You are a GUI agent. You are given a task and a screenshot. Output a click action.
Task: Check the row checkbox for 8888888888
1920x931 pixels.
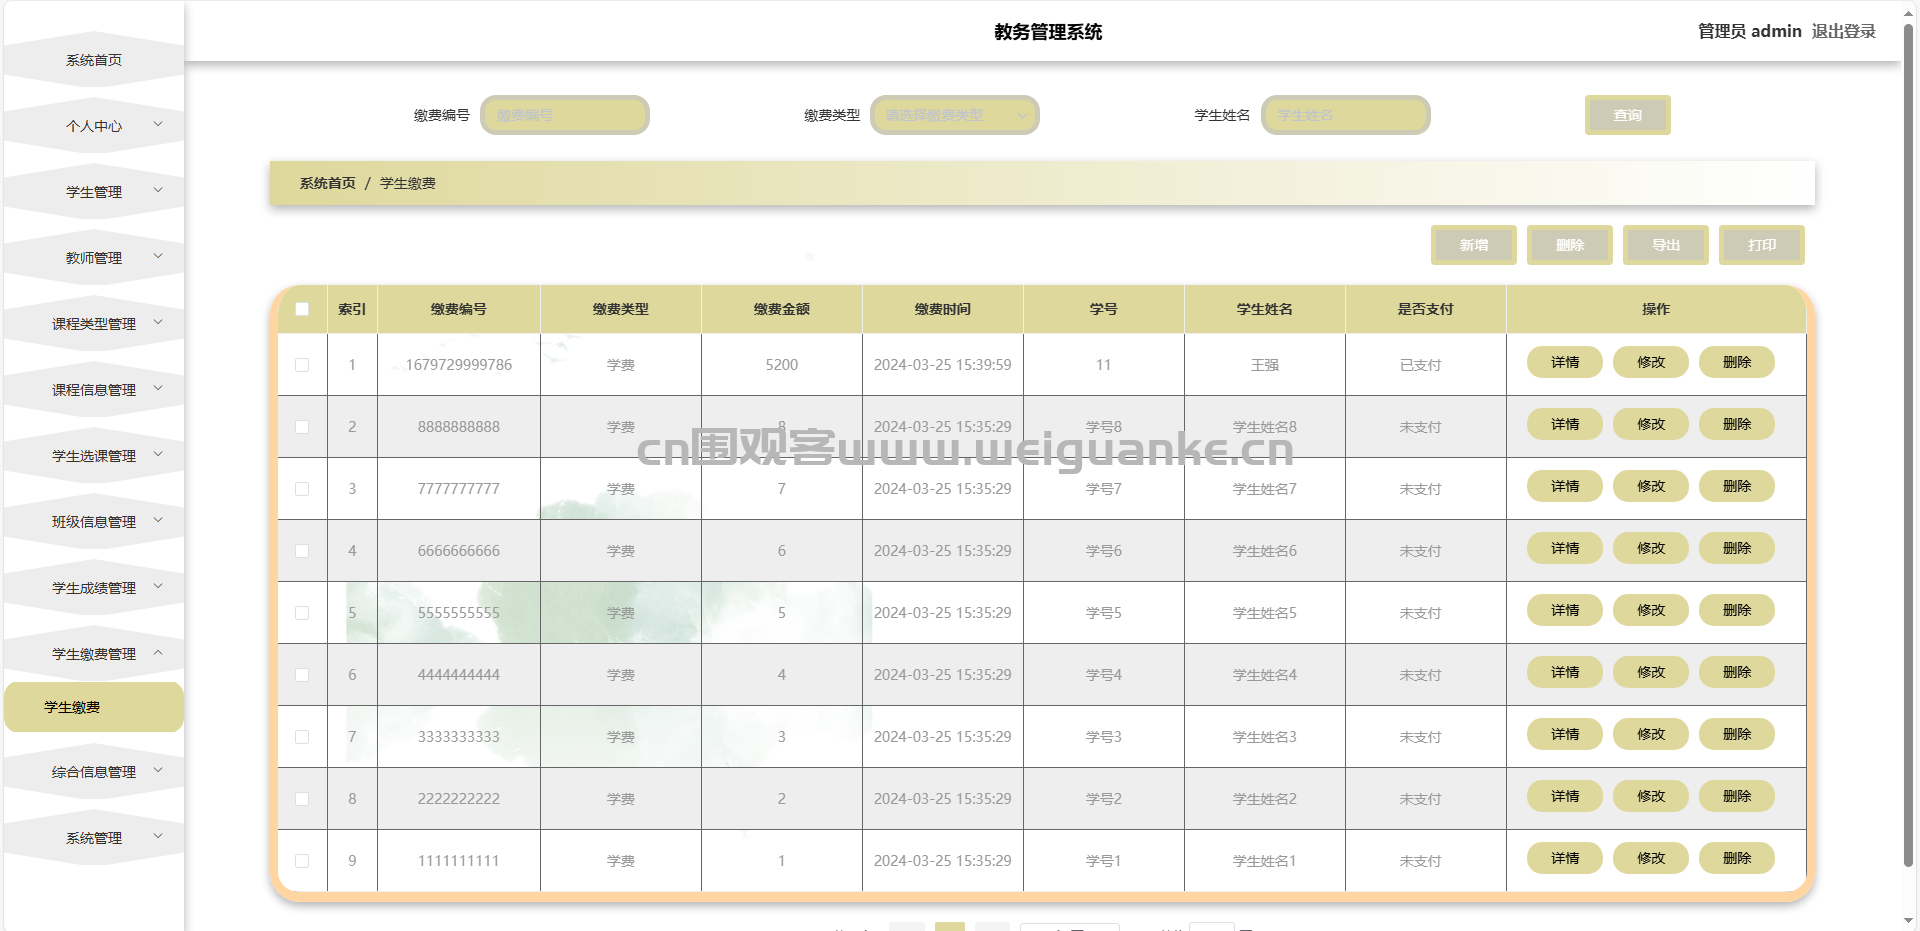pos(302,427)
